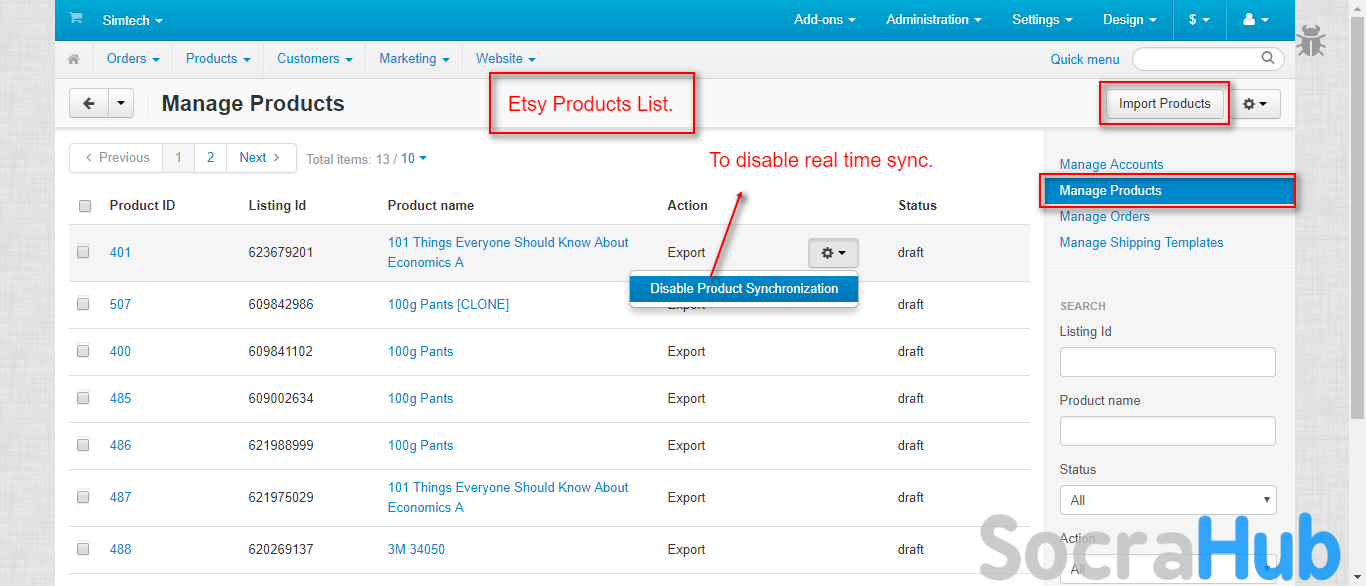This screenshot has width=1366, height=586.
Task: Click the back arrow button
Action: click(x=89, y=103)
